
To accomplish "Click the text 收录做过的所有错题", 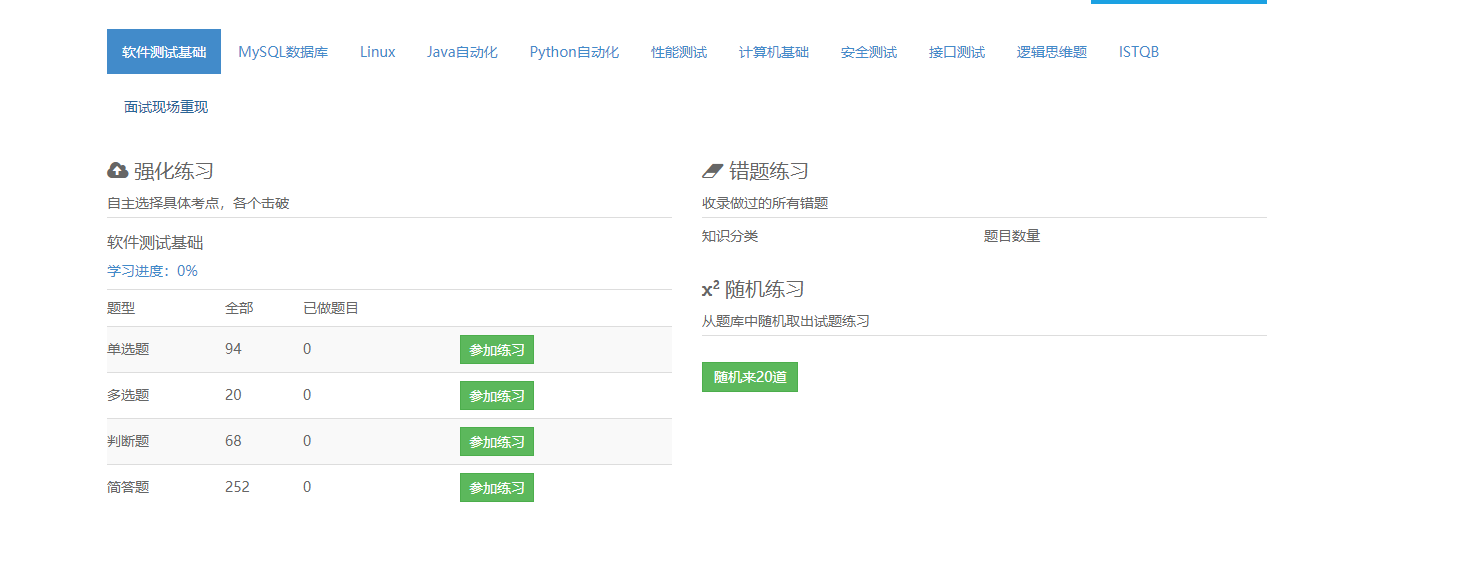I will pyautogui.click(x=765, y=203).
